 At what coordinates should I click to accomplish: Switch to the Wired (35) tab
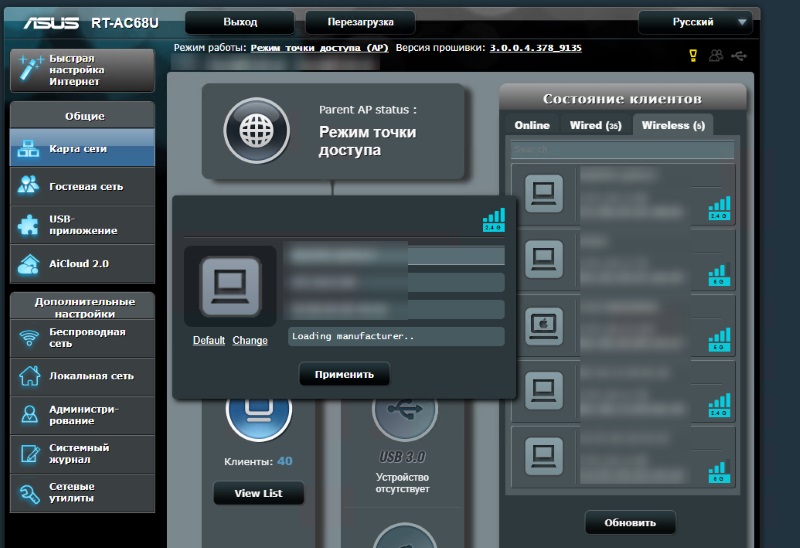click(595, 125)
